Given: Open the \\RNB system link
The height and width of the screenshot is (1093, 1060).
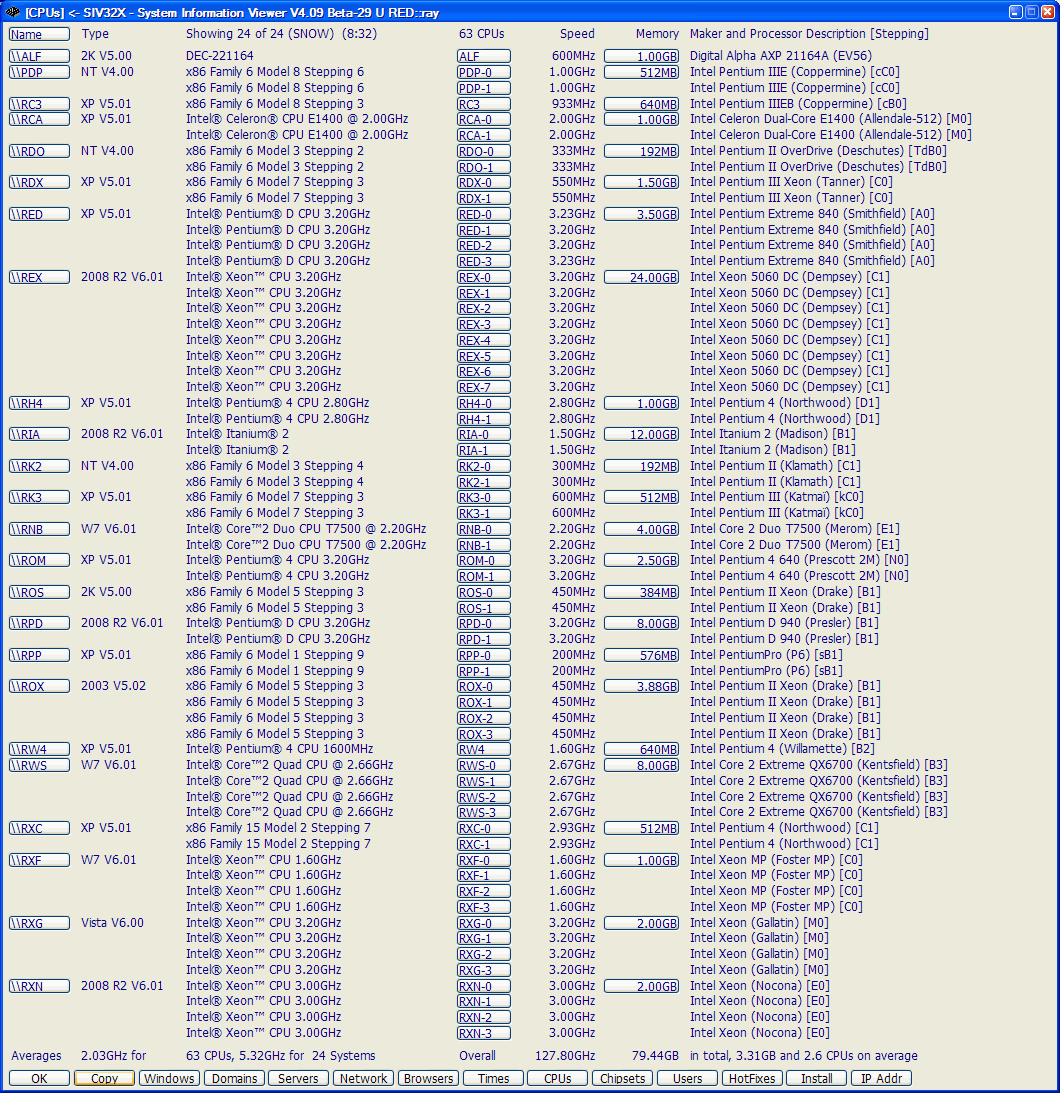Looking at the screenshot, I should [39, 529].
